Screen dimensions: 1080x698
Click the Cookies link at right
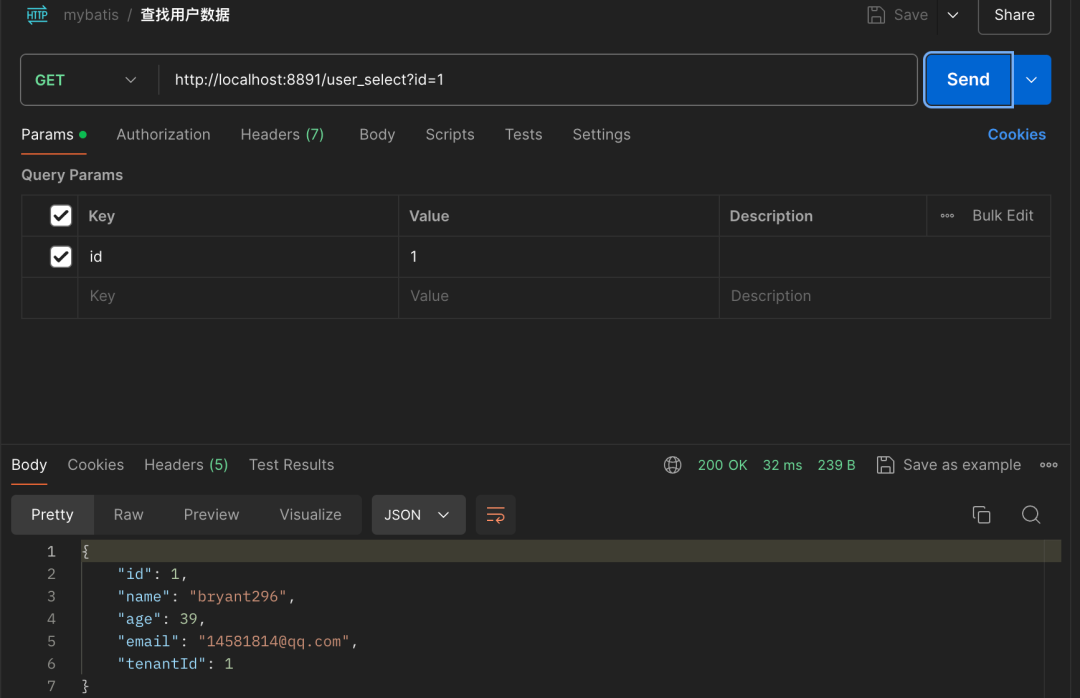pyautogui.click(x=1016, y=134)
